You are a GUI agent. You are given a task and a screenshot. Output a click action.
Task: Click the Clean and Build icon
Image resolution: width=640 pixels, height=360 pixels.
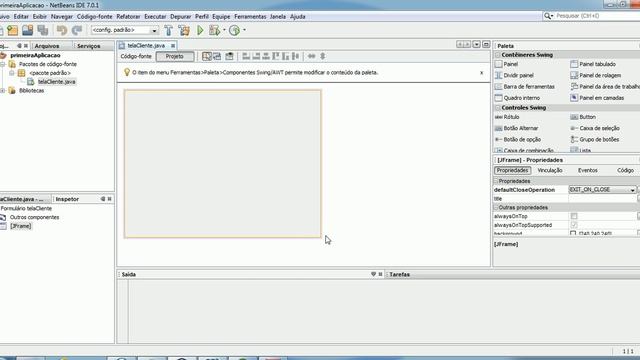(x=184, y=30)
